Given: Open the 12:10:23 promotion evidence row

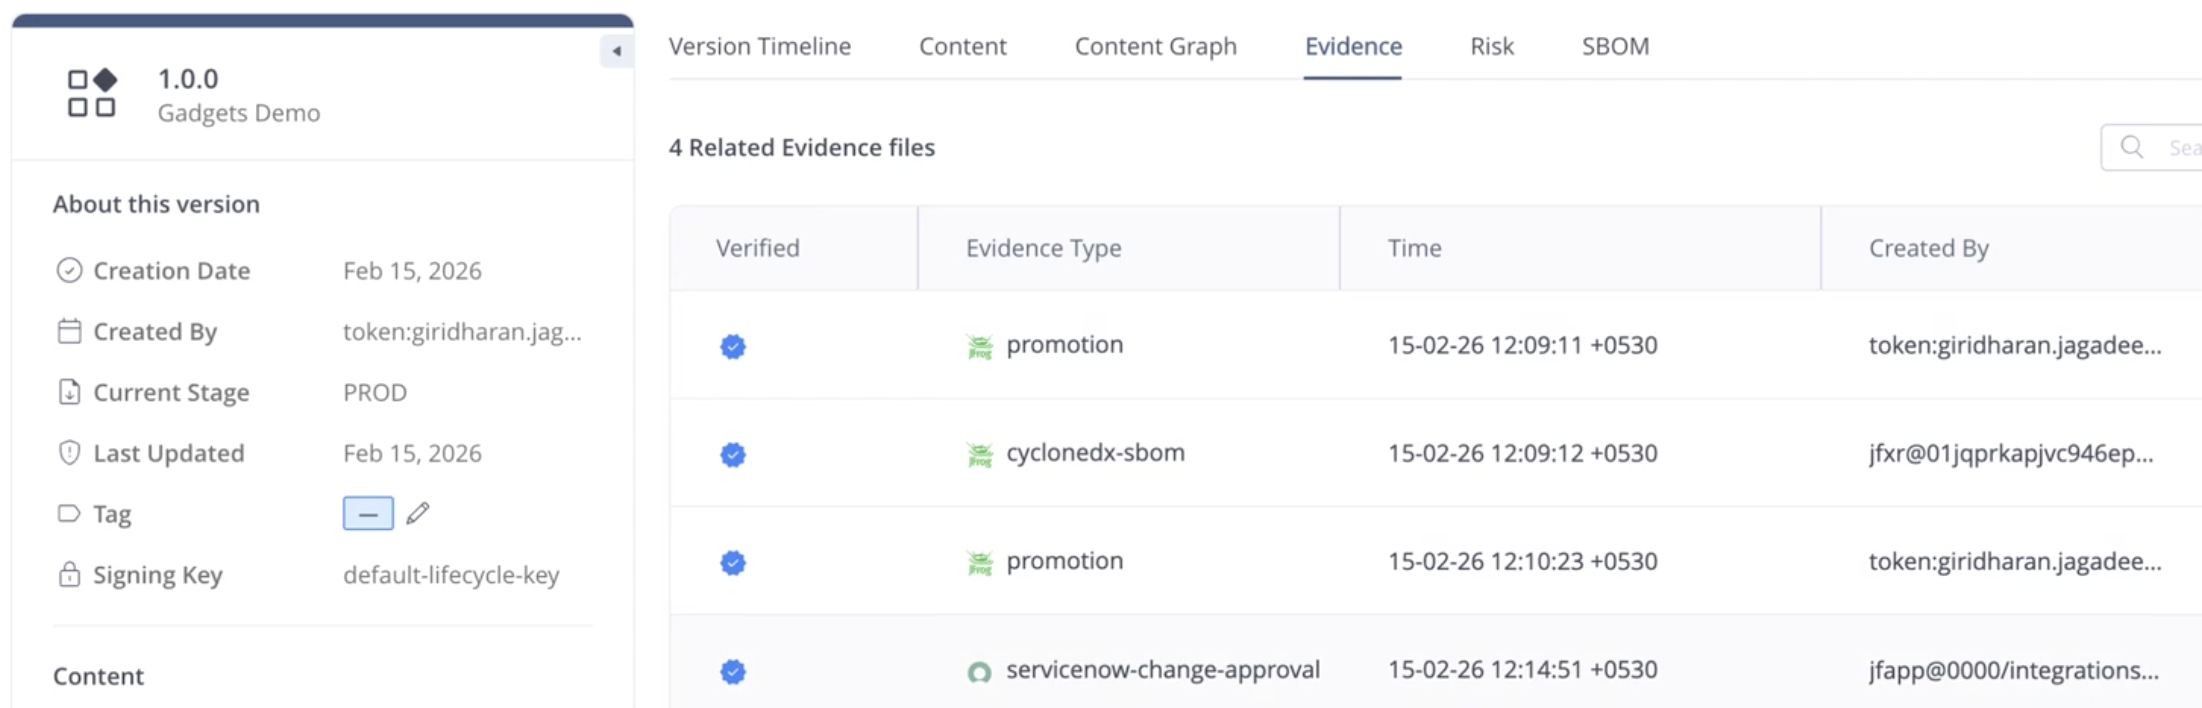Looking at the screenshot, I should 1436,561.
